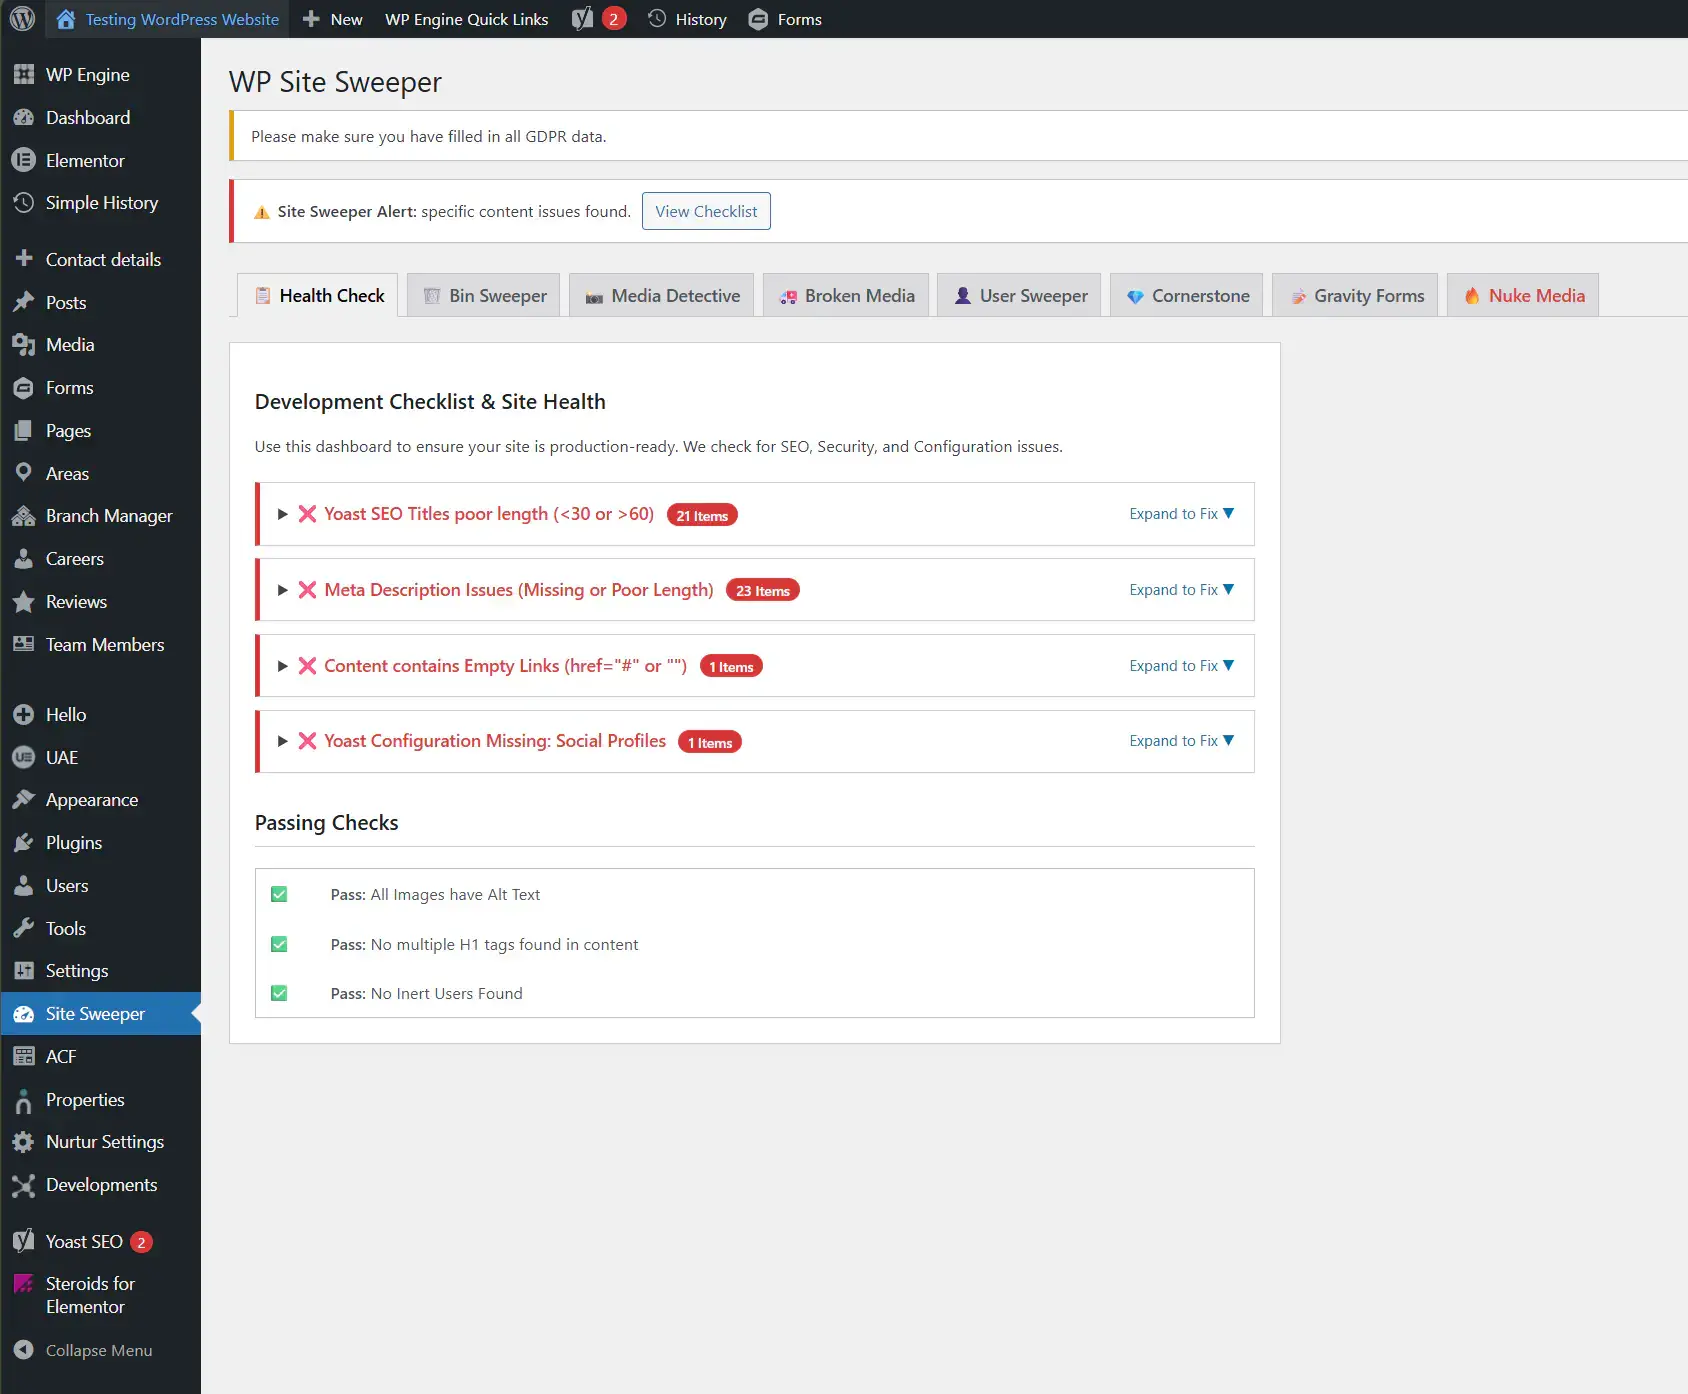Expand to Fix the Meta Description Issues
The image size is (1688, 1394).
coord(1181,590)
